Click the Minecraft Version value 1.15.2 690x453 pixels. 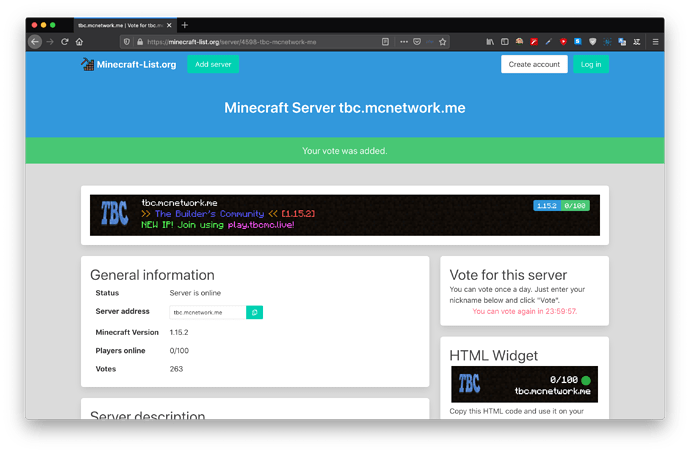tap(179, 332)
